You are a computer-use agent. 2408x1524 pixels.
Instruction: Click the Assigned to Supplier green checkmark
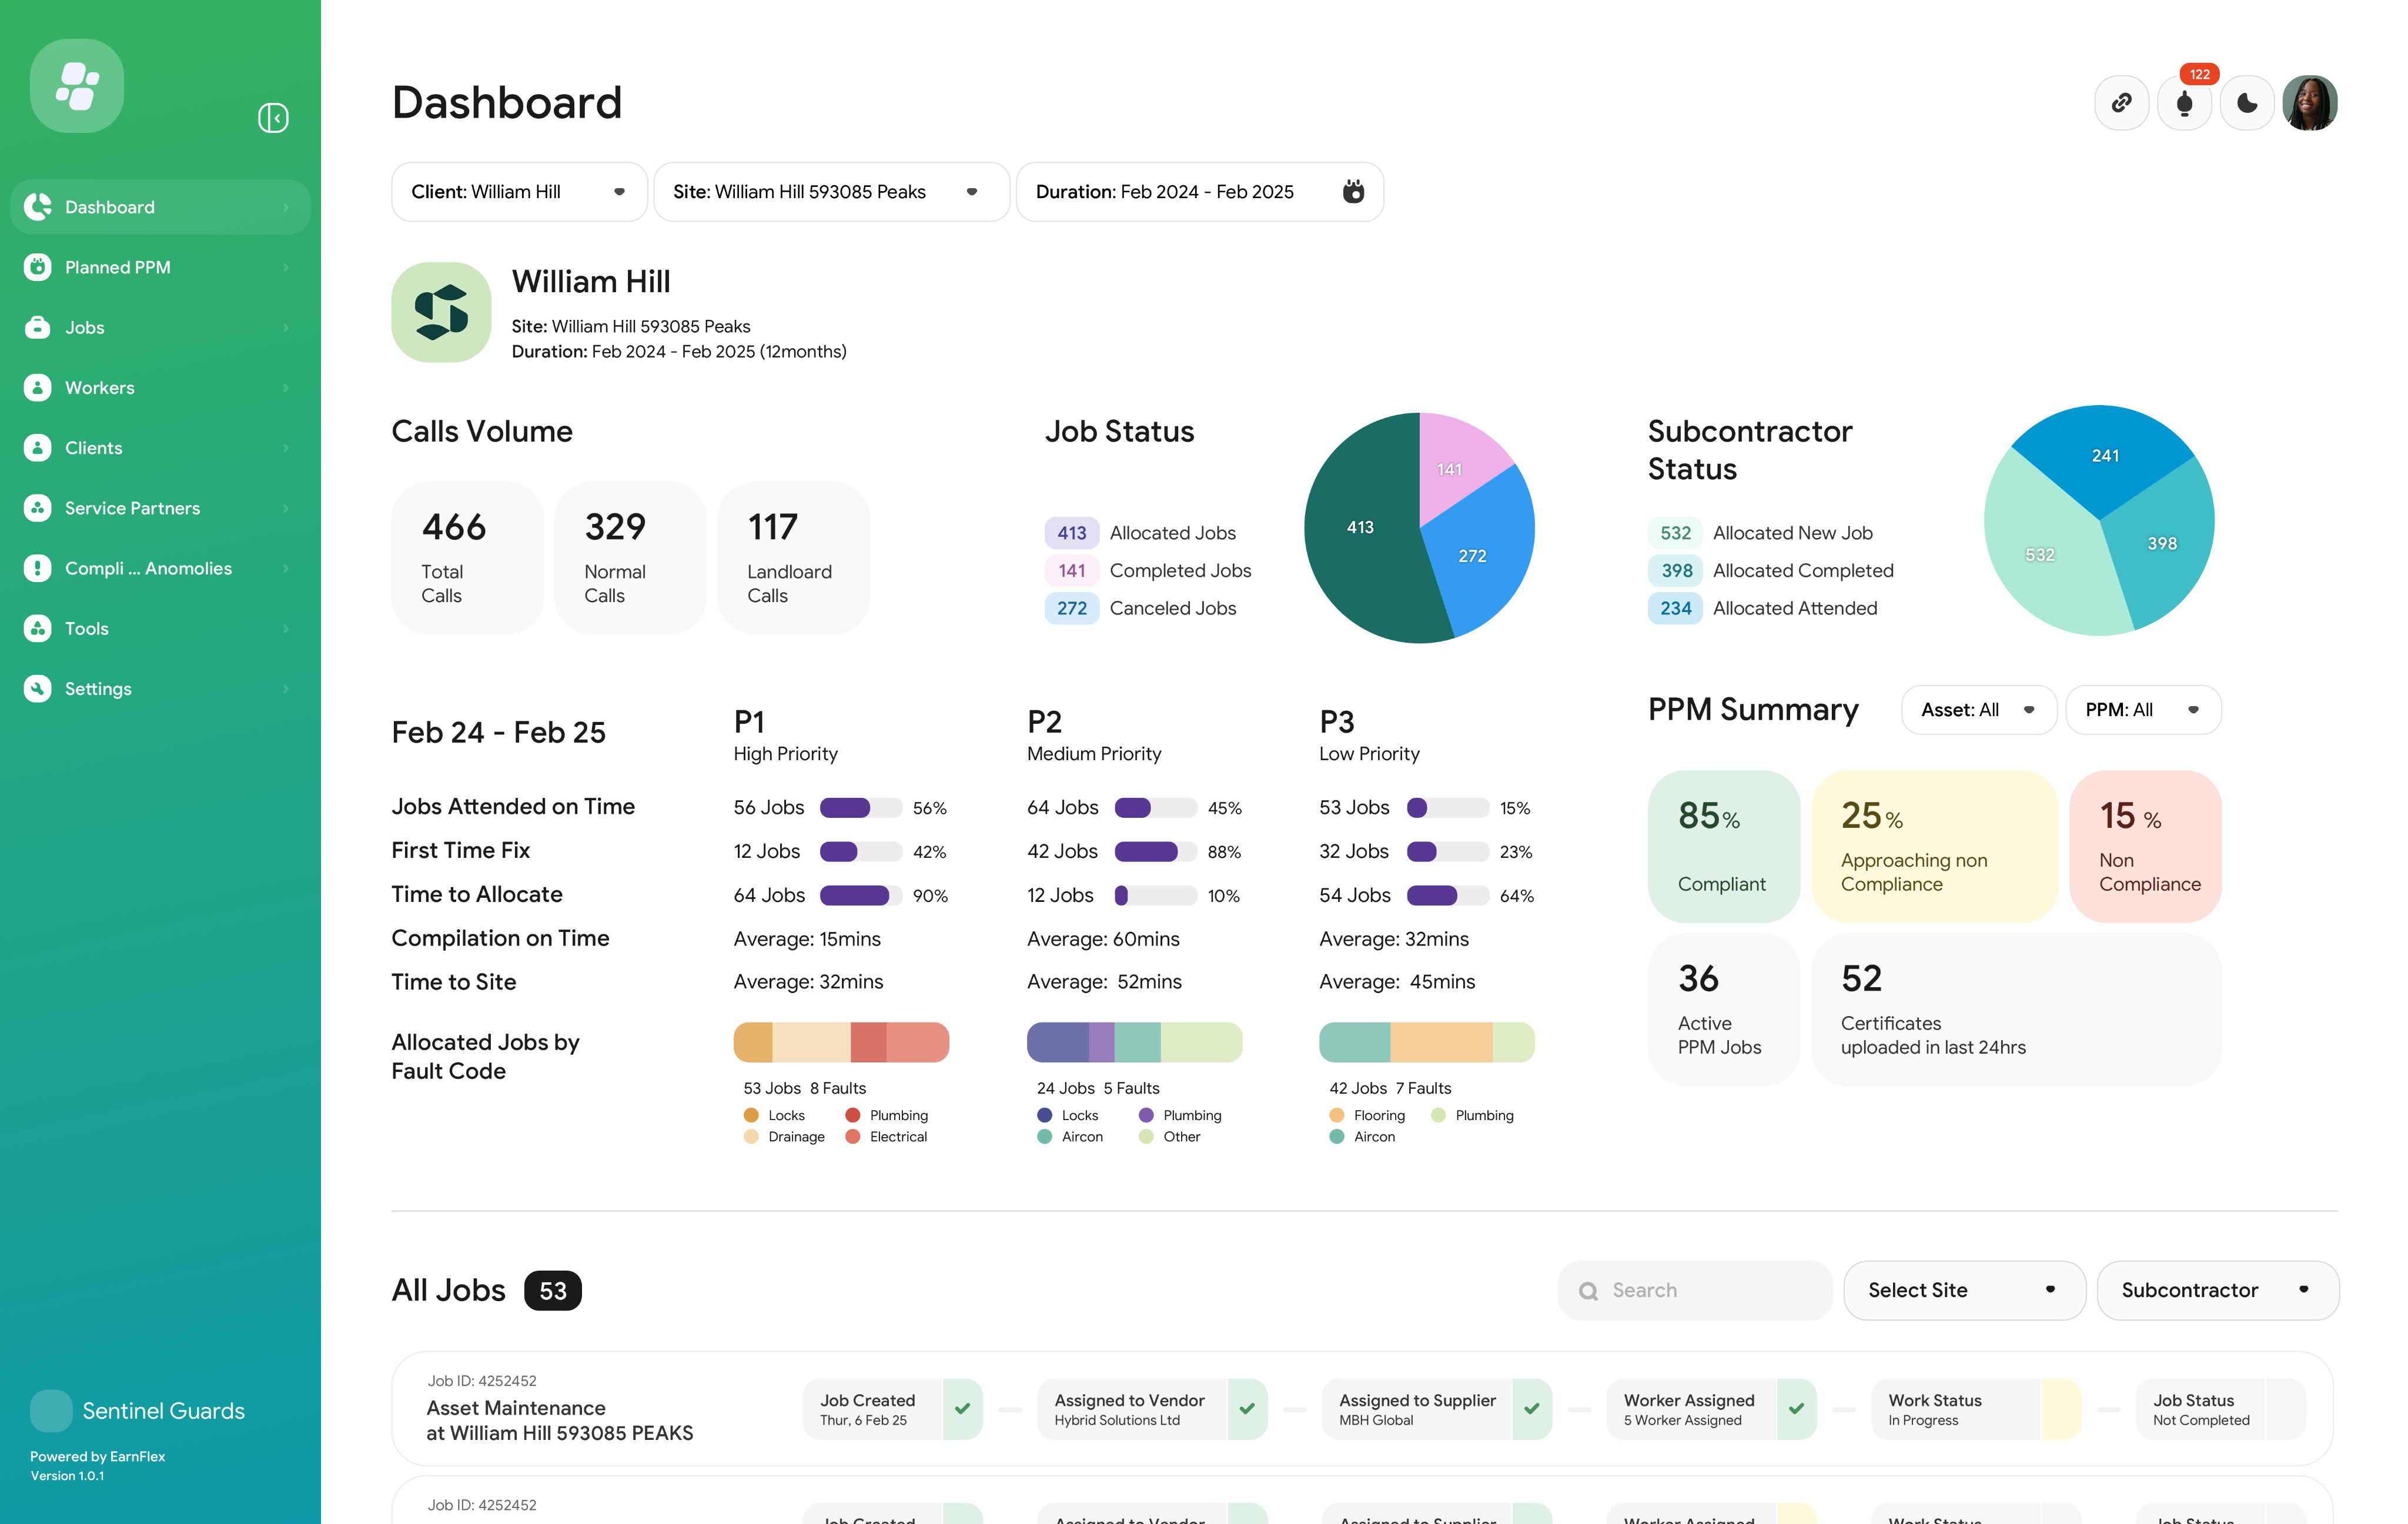coord(1532,1409)
